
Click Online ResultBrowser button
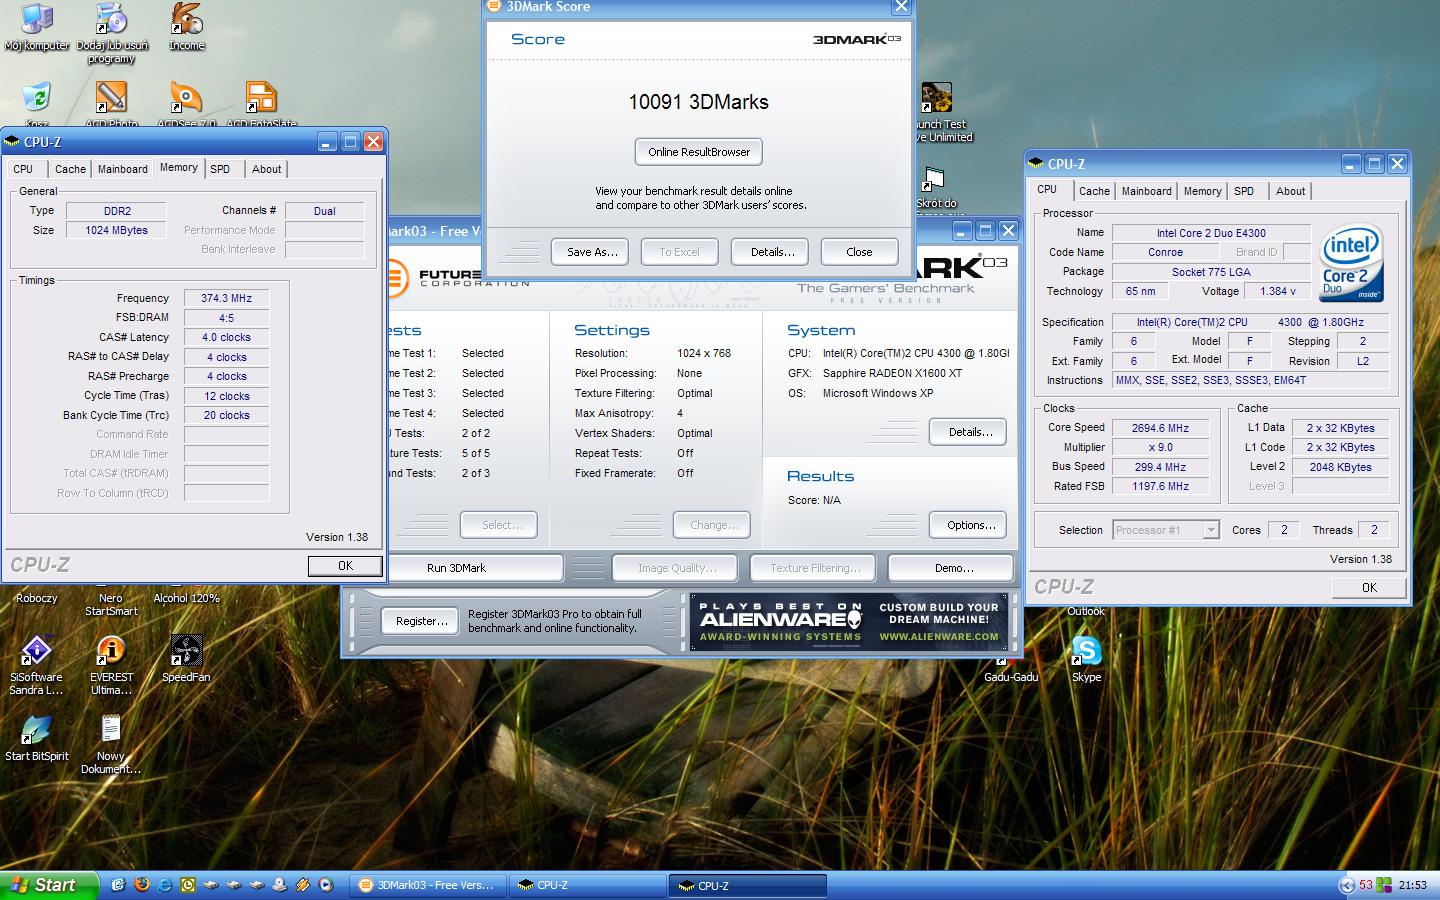pos(699,152)
